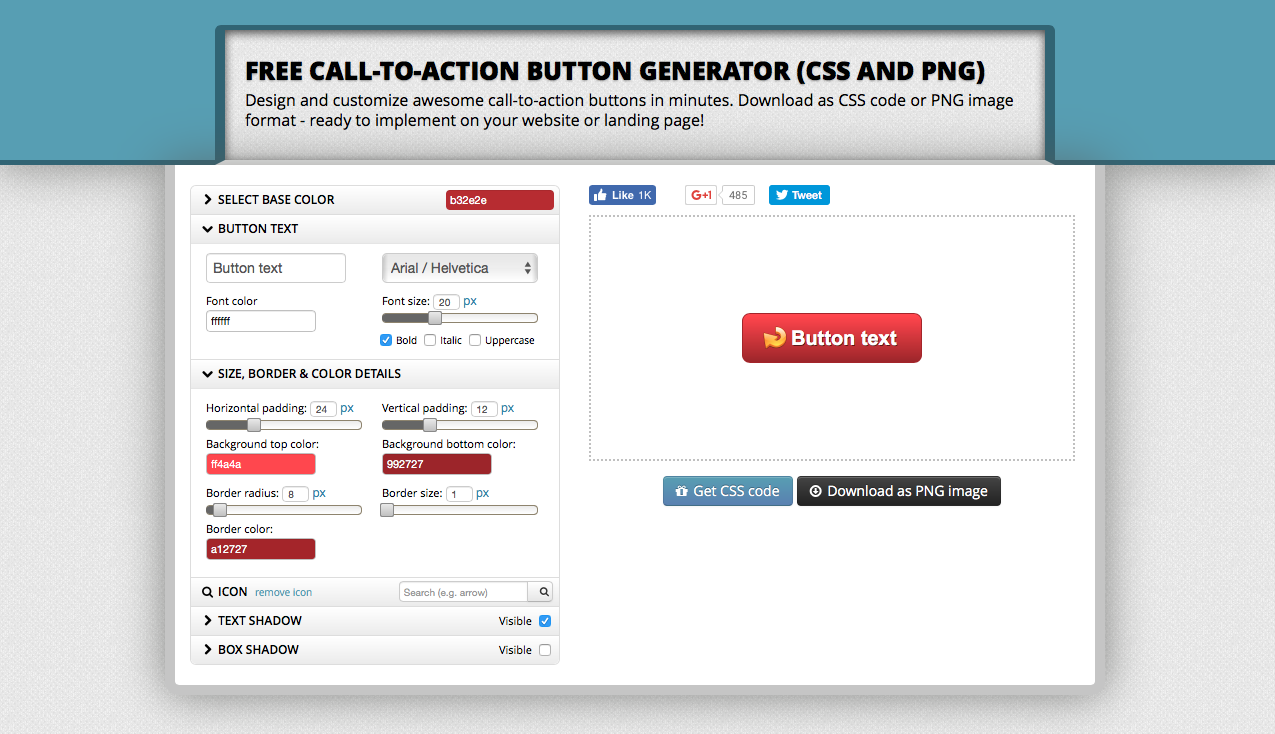This screenshot has height=734, width=1275.
Task: Collapse Size, Border & Color Details section
Action: (x=309, y=374)
